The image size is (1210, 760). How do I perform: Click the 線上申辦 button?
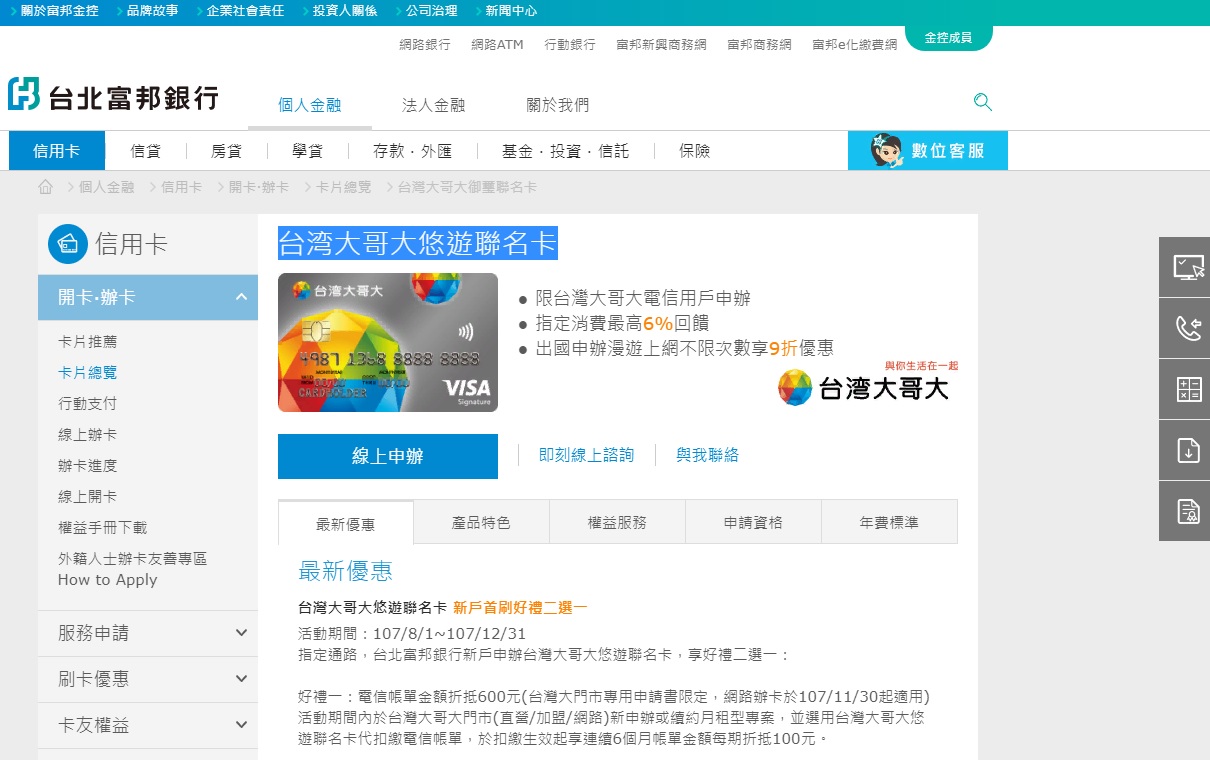click(388, 456)
